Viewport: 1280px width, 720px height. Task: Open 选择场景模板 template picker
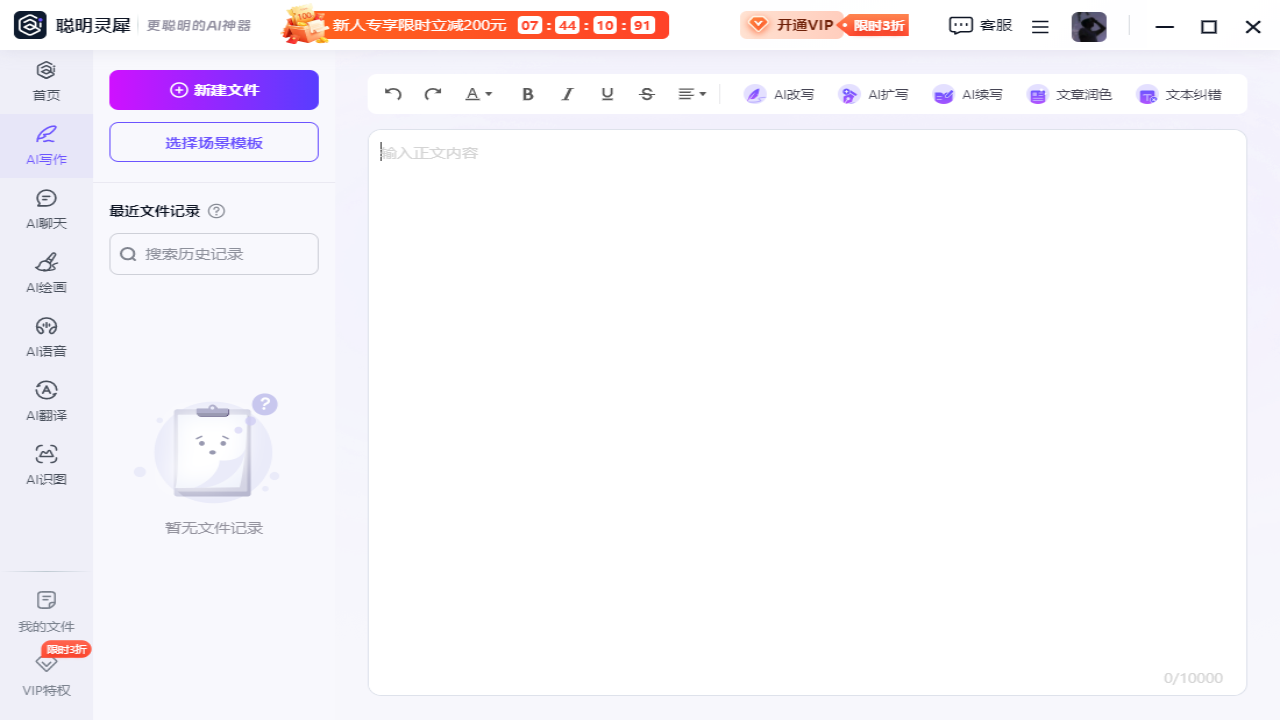tap(213, 142)
